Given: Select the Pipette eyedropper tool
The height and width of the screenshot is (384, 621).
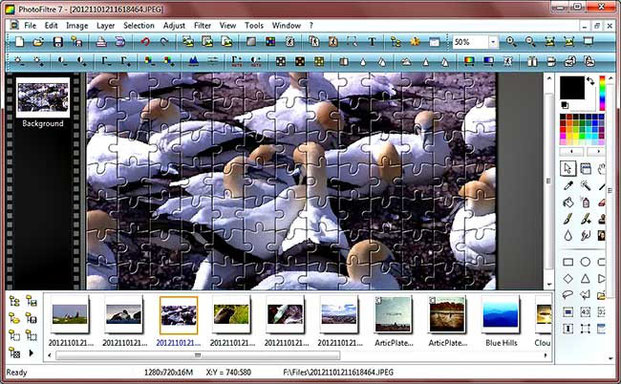Looking at the screenshot, I should [568, 185].
